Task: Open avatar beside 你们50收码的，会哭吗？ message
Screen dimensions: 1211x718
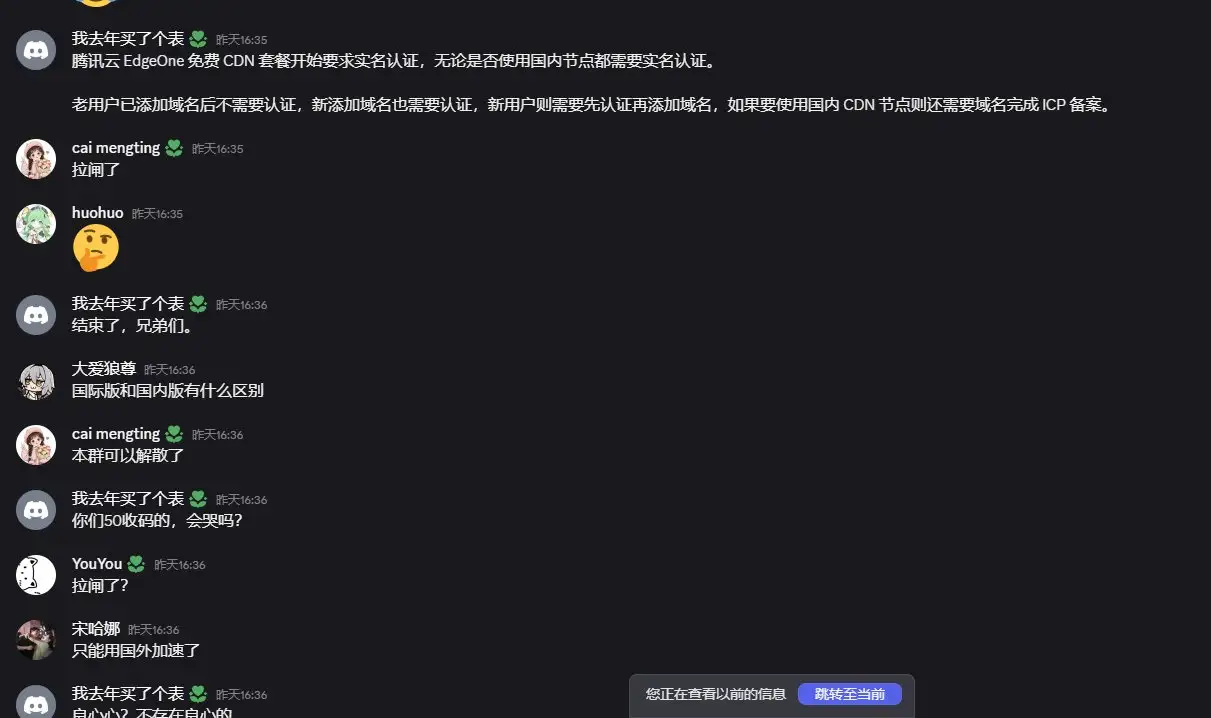Action: pos(36,510)
